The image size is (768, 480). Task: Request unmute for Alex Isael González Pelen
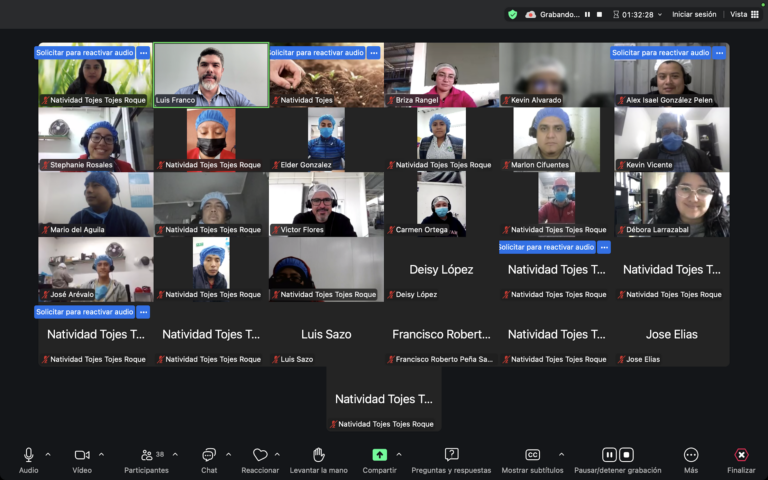click(x=660, y=53)
